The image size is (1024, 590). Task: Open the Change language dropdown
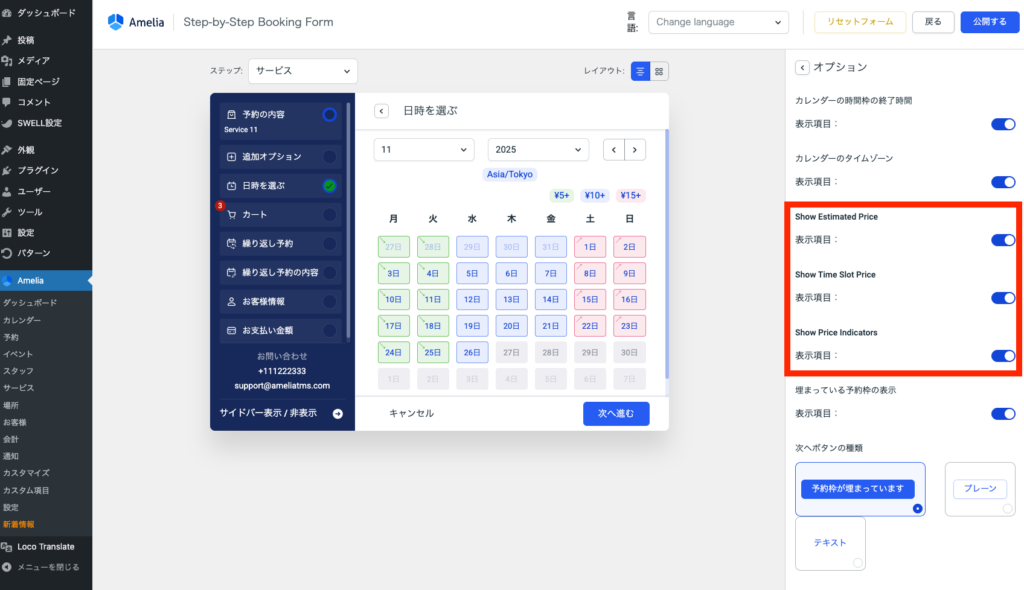(718, 22)
